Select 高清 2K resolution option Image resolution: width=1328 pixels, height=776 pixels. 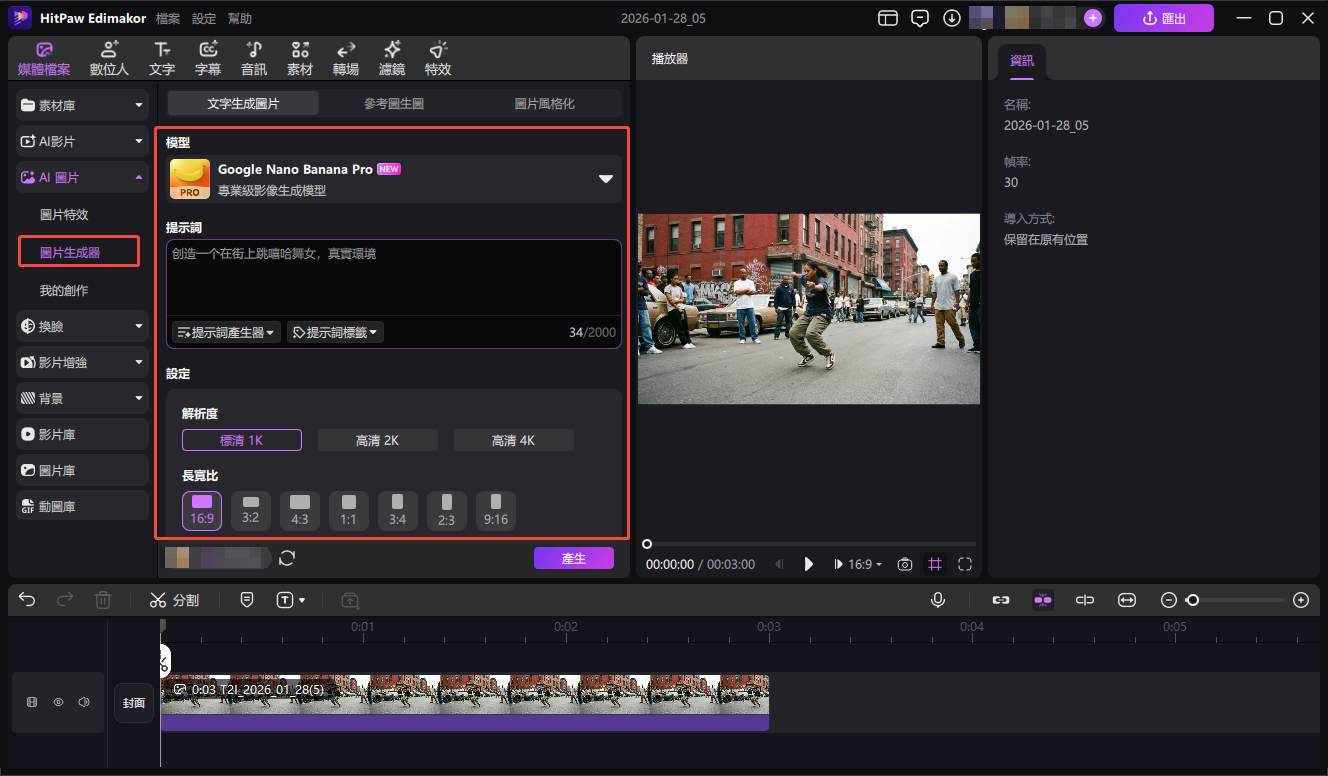coord(377,440)
